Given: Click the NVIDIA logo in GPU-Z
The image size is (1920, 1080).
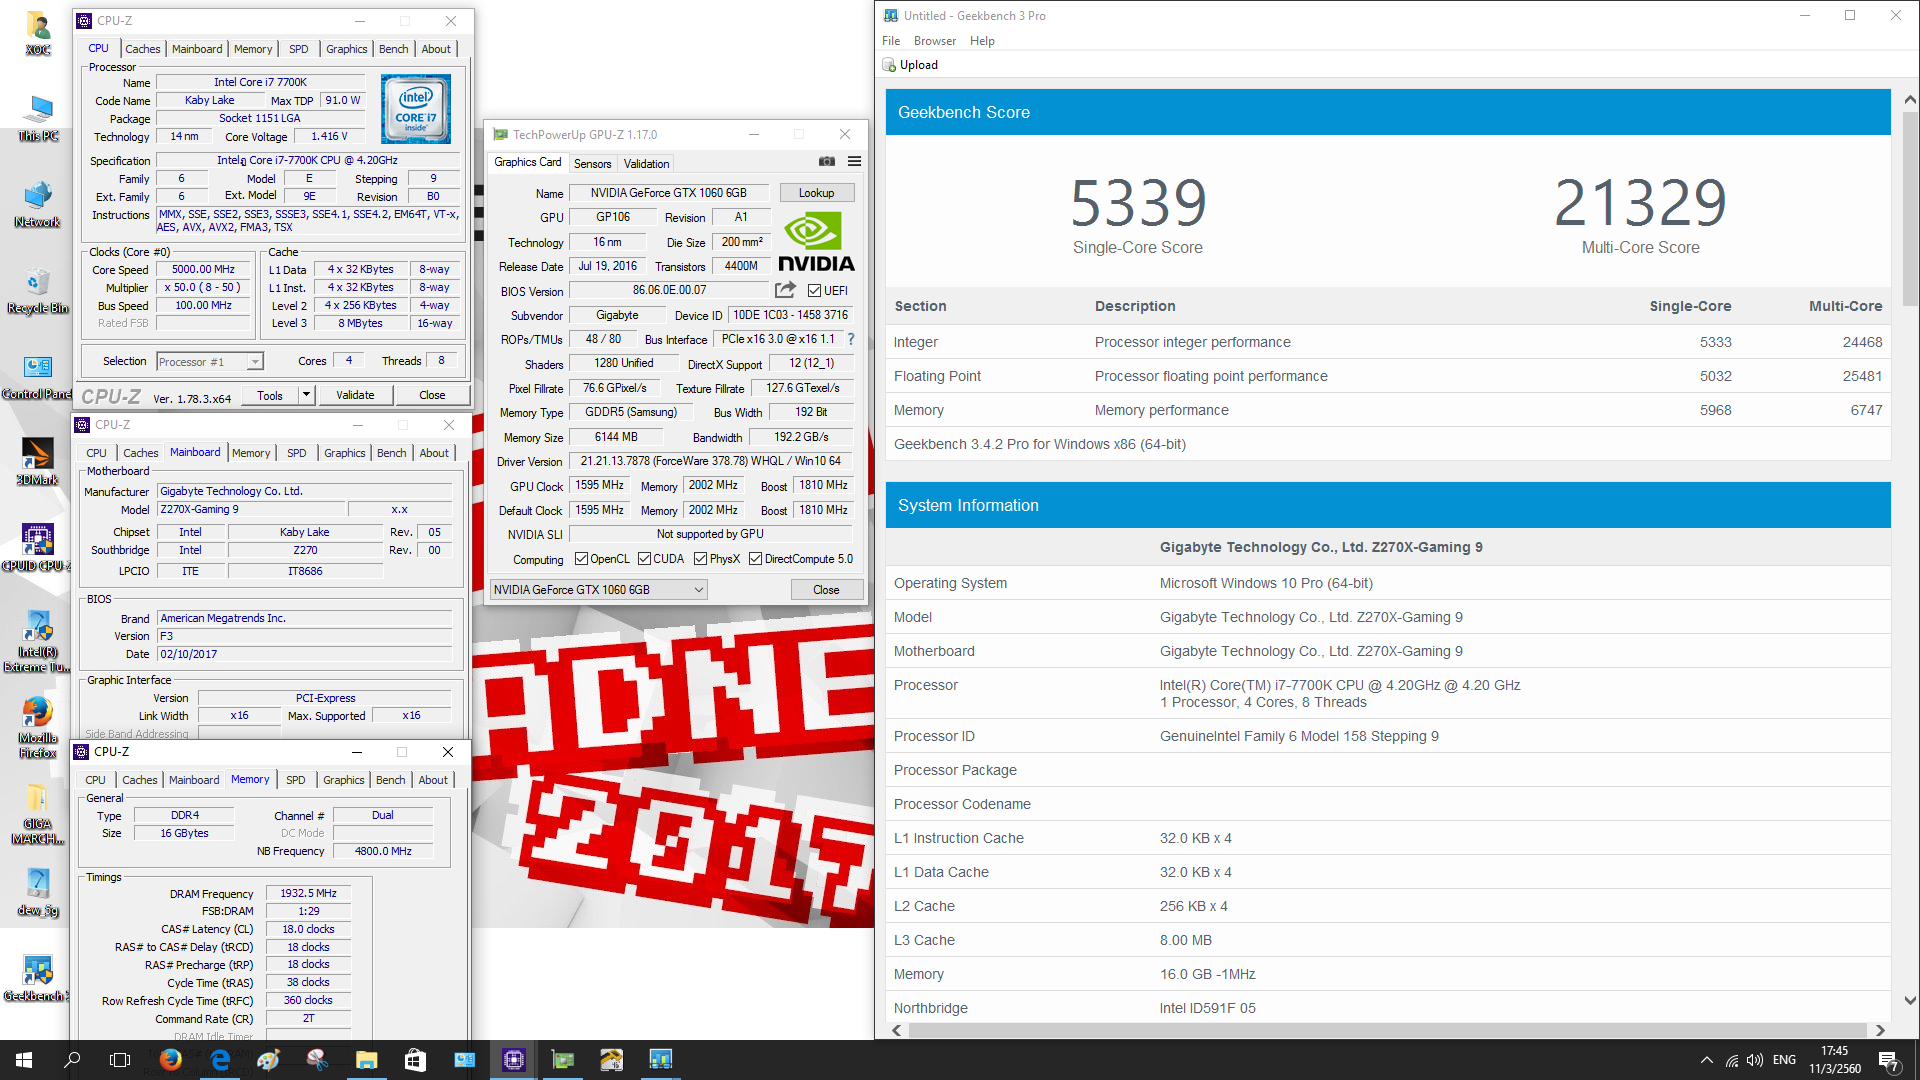Looking at the screenshot, I should click(816, 241).
